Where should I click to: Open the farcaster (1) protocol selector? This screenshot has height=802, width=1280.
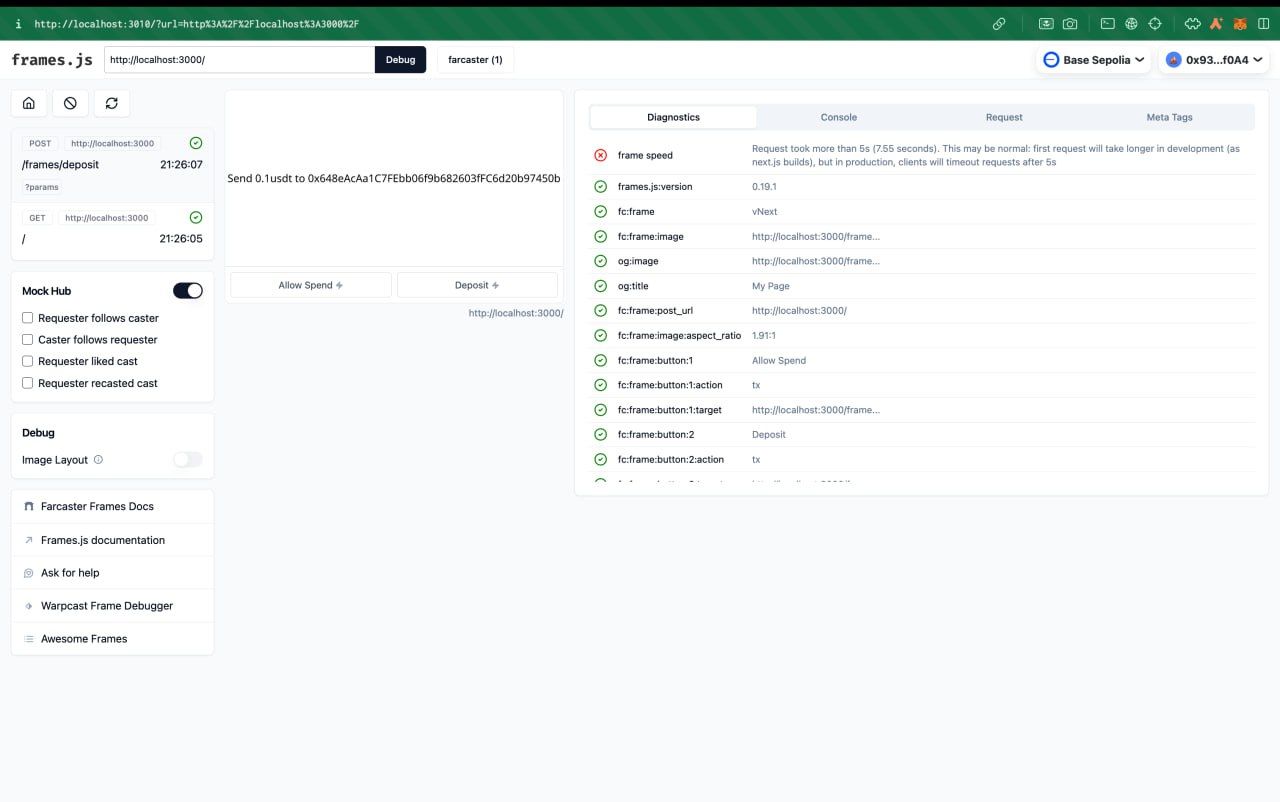coord(475,60)
